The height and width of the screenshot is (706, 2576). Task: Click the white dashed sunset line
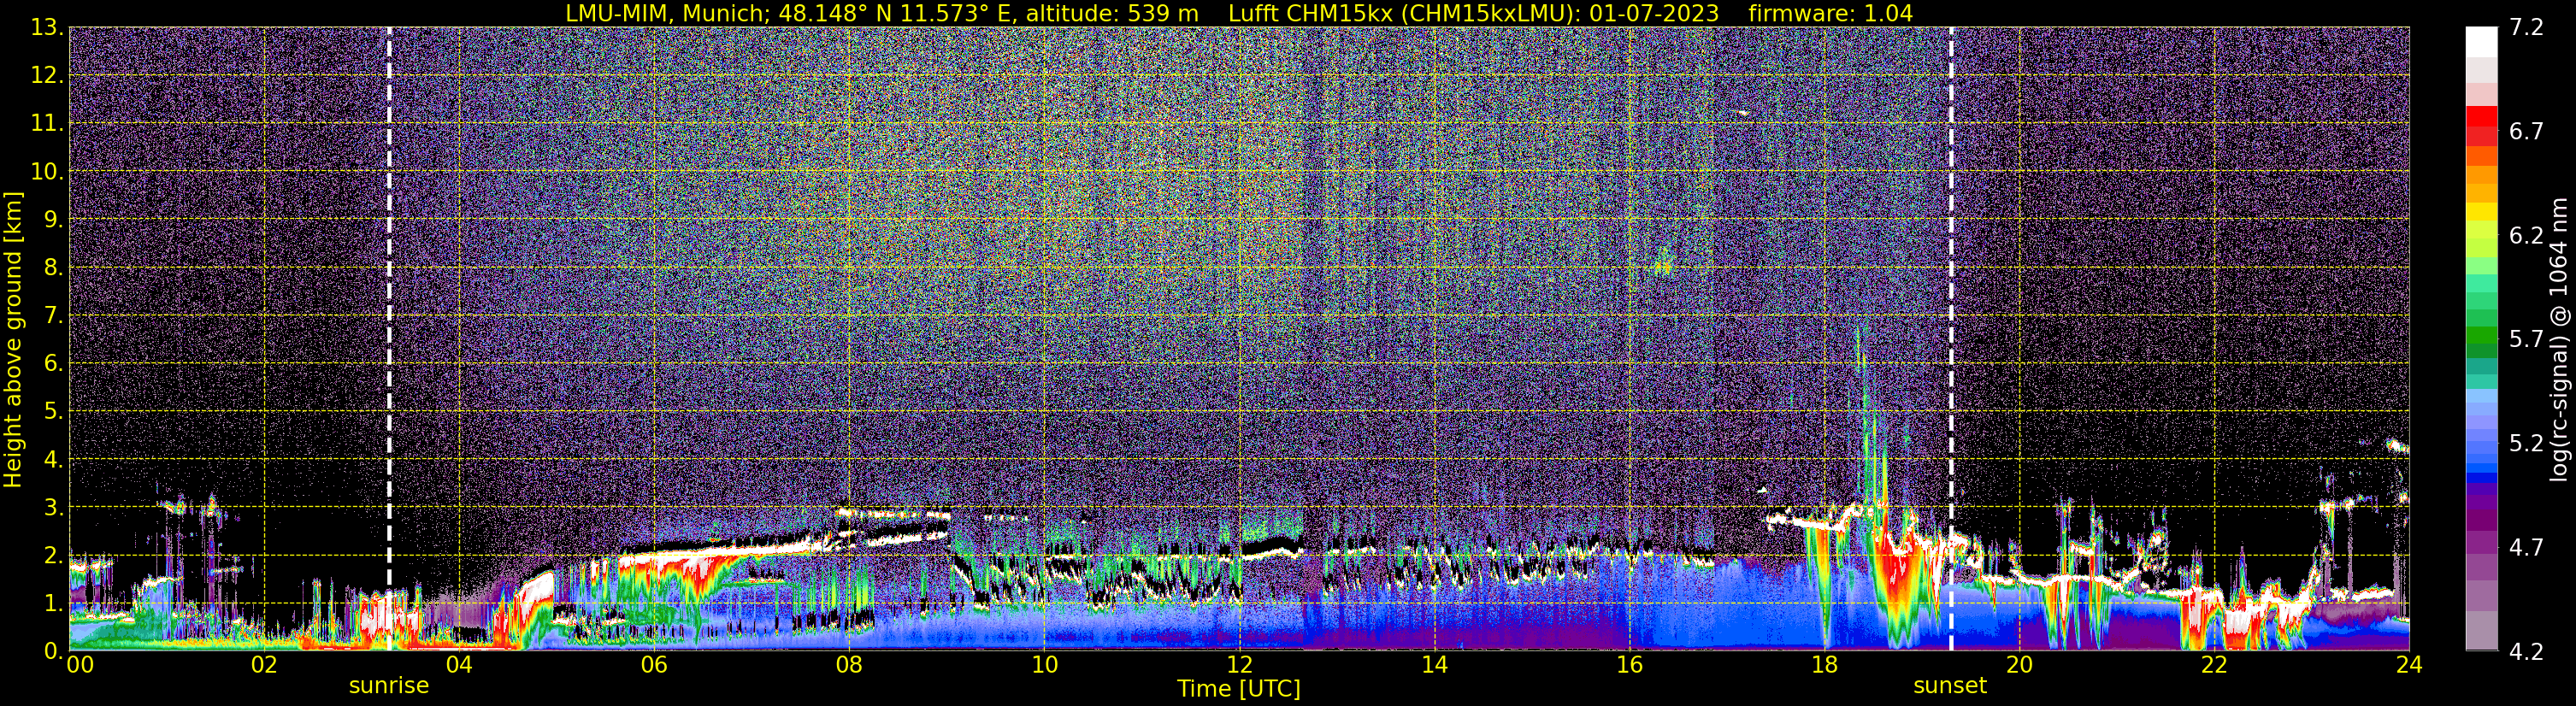point(1951,339)
